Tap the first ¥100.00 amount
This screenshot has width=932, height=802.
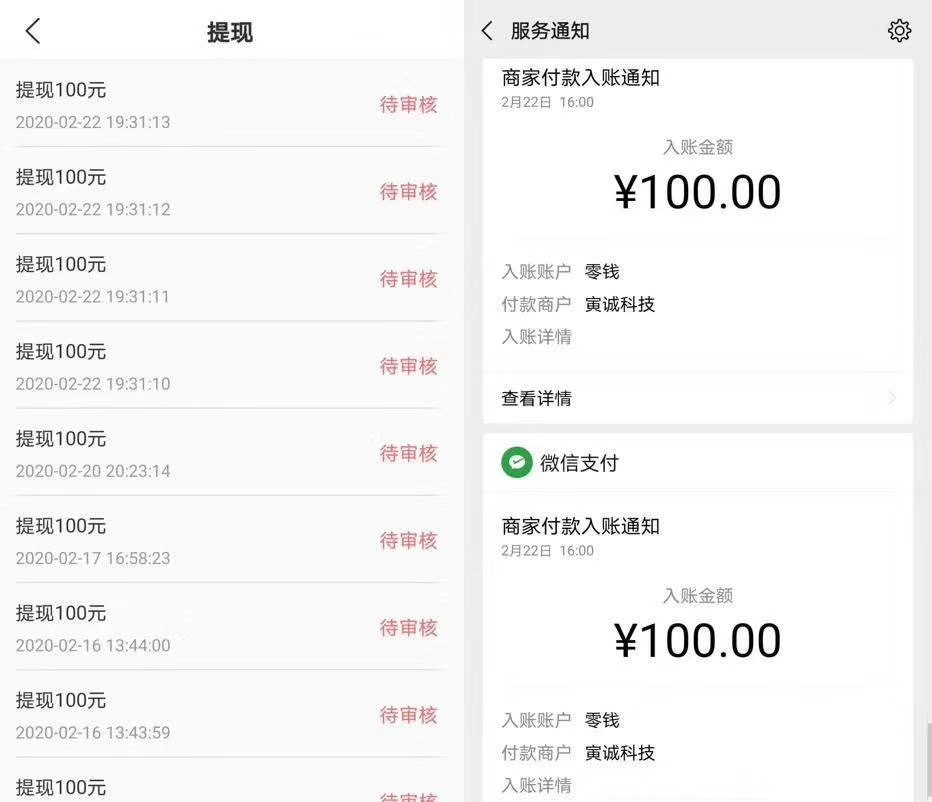[x=697, y=192]
